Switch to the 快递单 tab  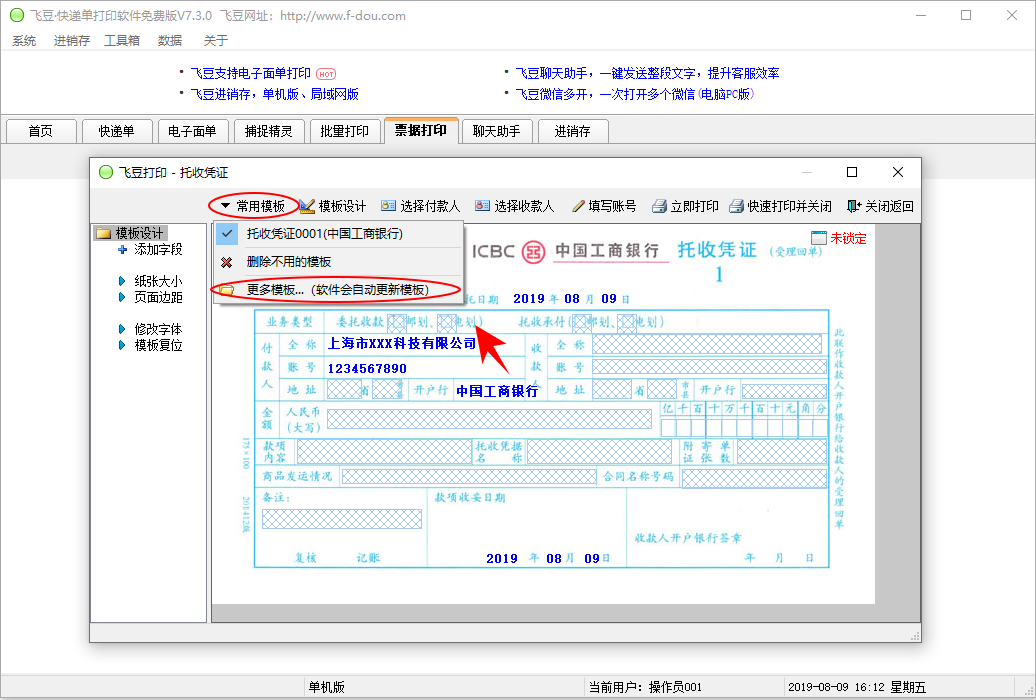pyautogui.click(x=117, y=131)
